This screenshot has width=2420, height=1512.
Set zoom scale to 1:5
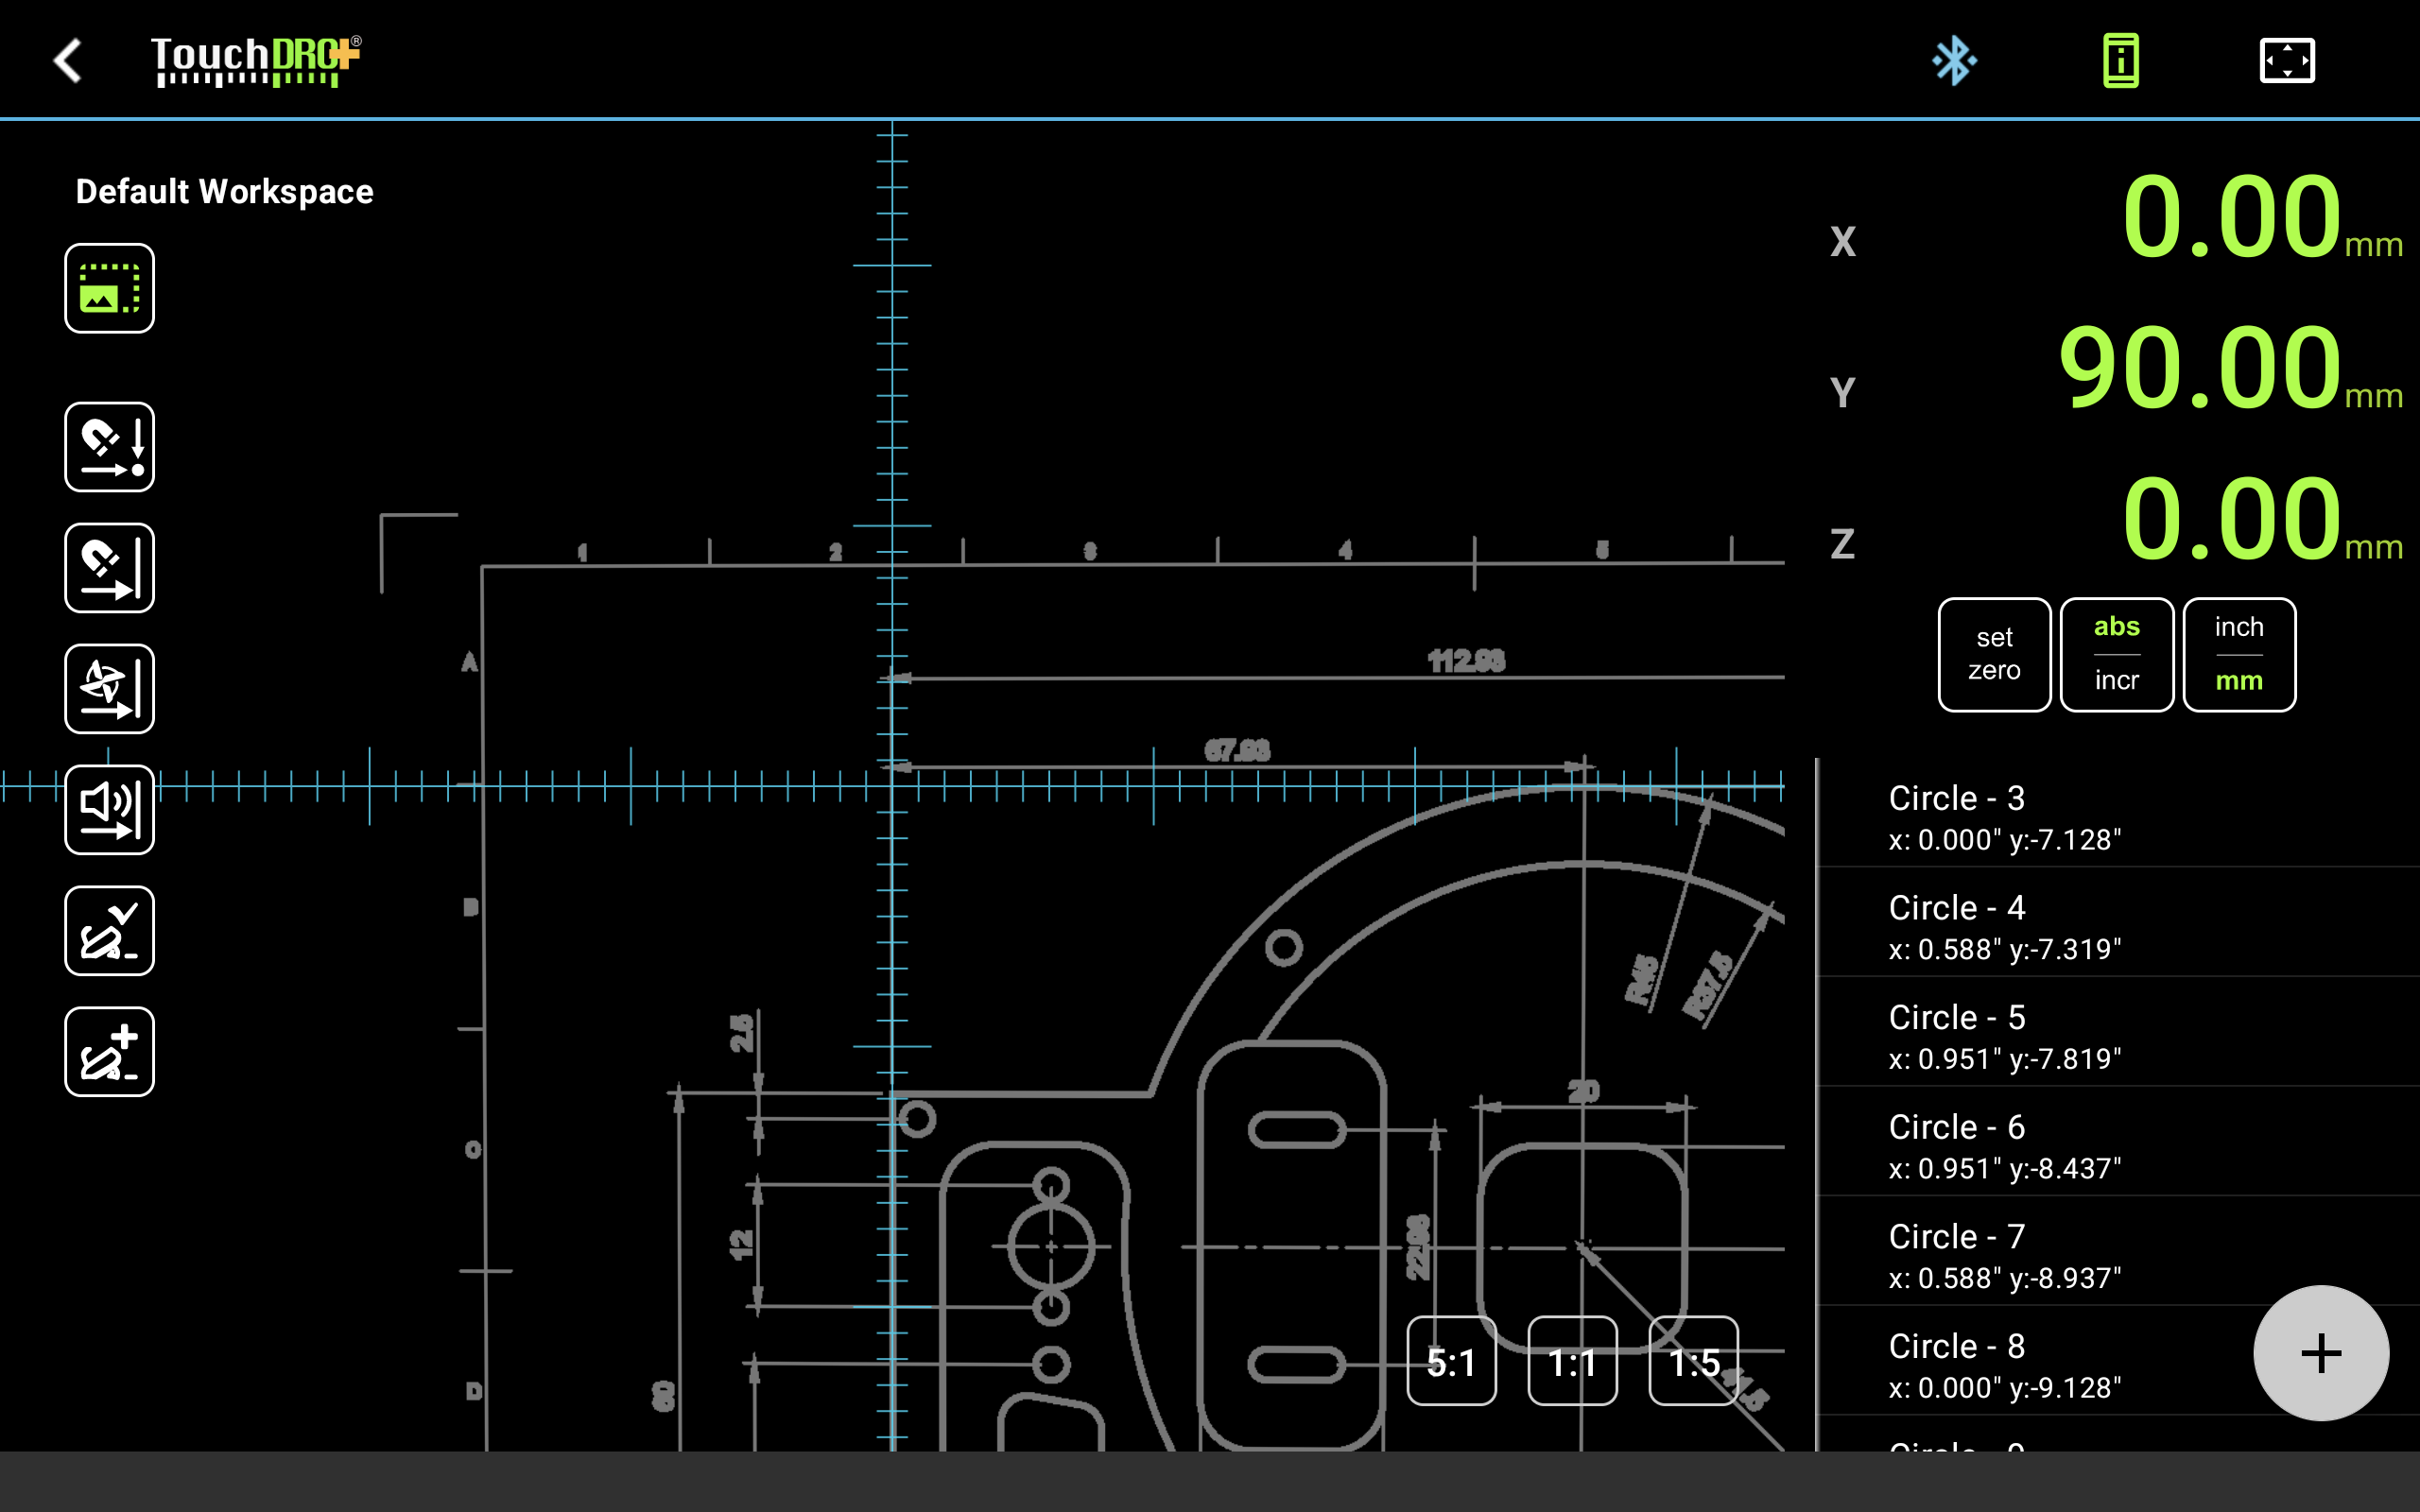[1693, 1361]
